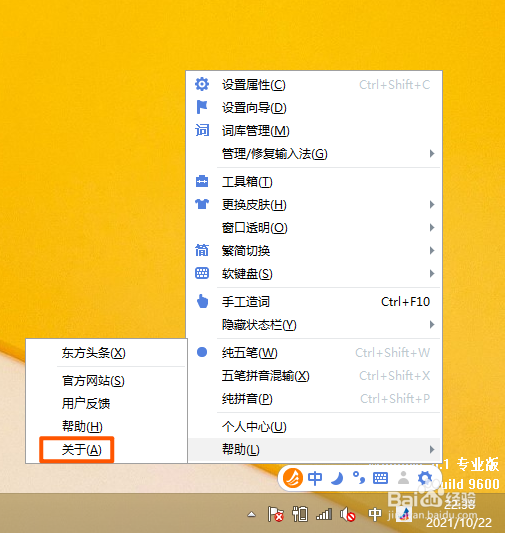505x533 pixels.
Task: Select 纯五笔(W) input mode
Action: click(315, 352)
